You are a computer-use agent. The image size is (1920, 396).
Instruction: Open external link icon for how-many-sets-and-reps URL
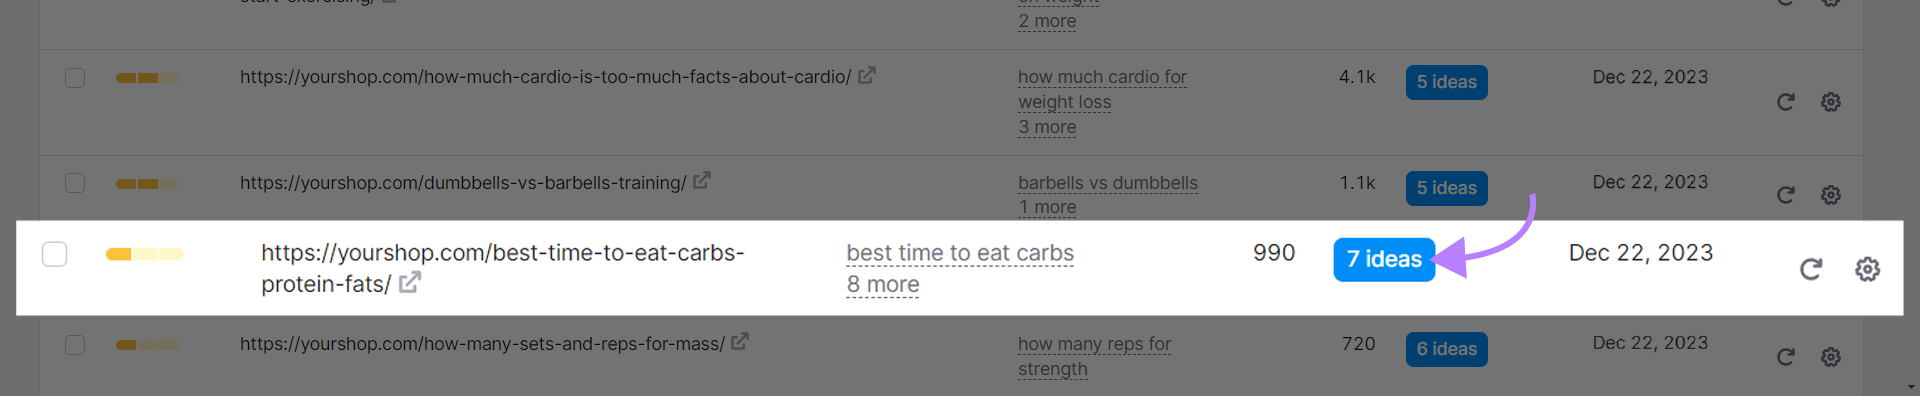pos(740,342)
